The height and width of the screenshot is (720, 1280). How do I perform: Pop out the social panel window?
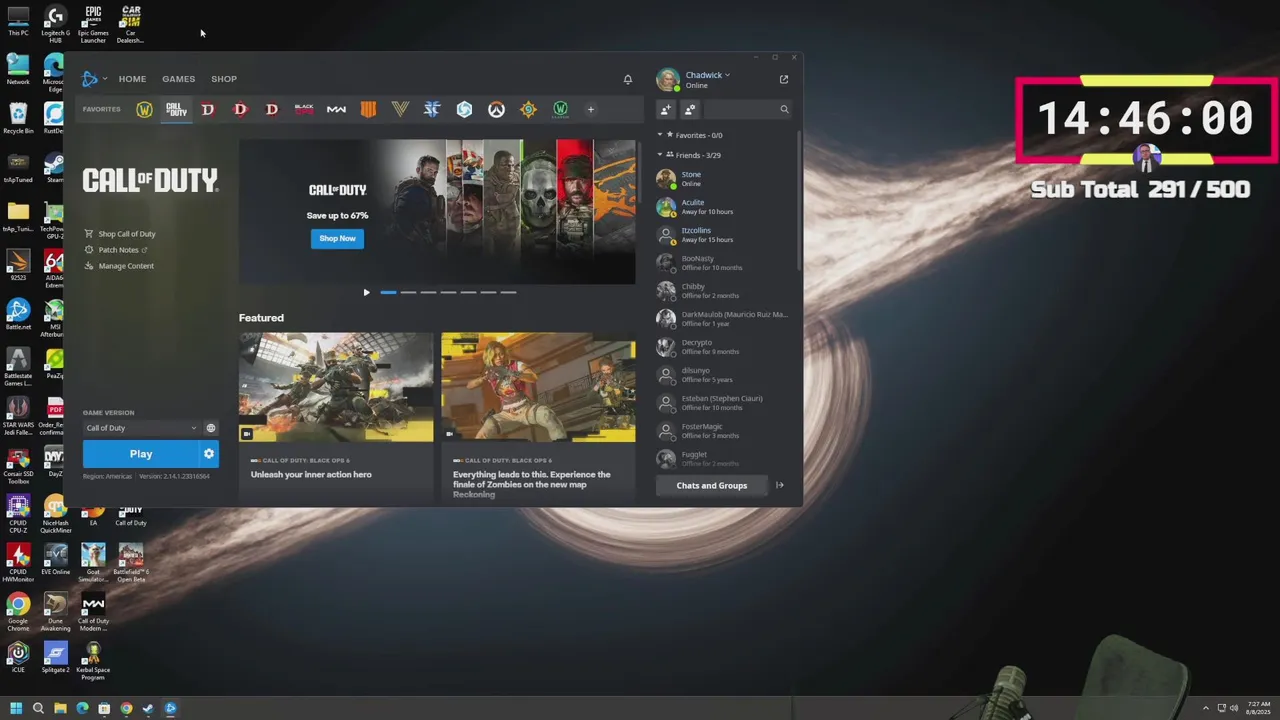(784, 79)
